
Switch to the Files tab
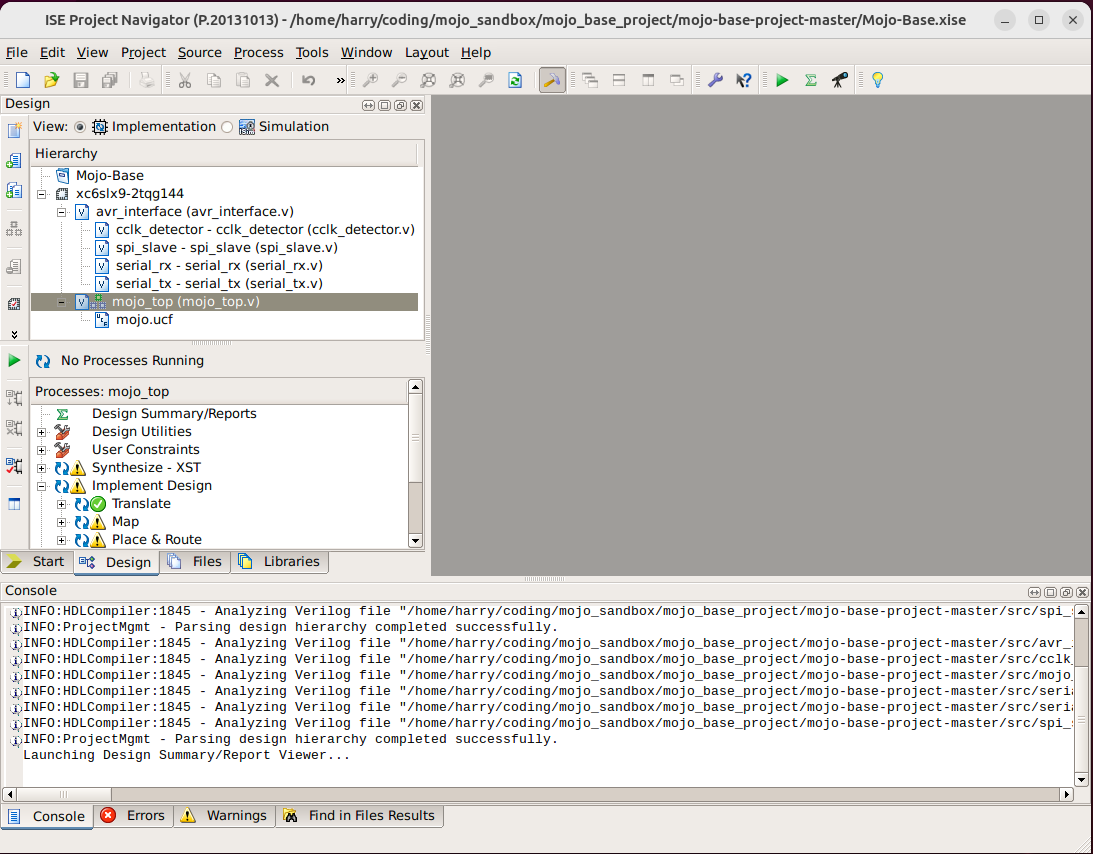click(x=195, y=562)
